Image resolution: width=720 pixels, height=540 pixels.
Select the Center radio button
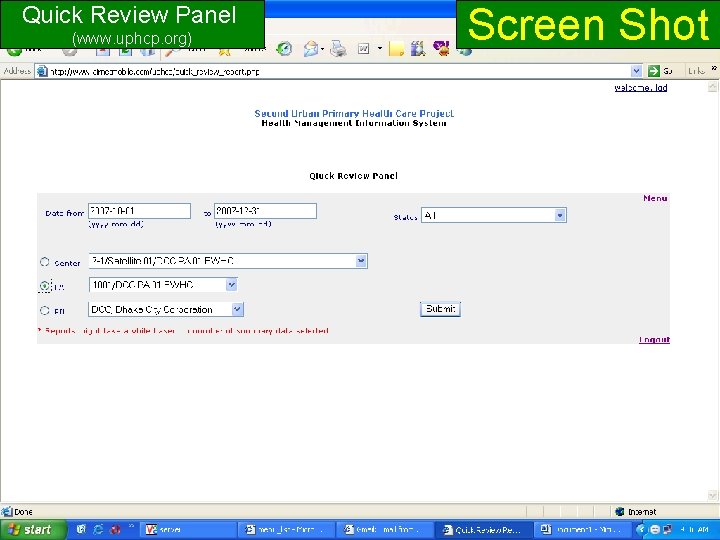pyautogui.click(x=45, y=262)
